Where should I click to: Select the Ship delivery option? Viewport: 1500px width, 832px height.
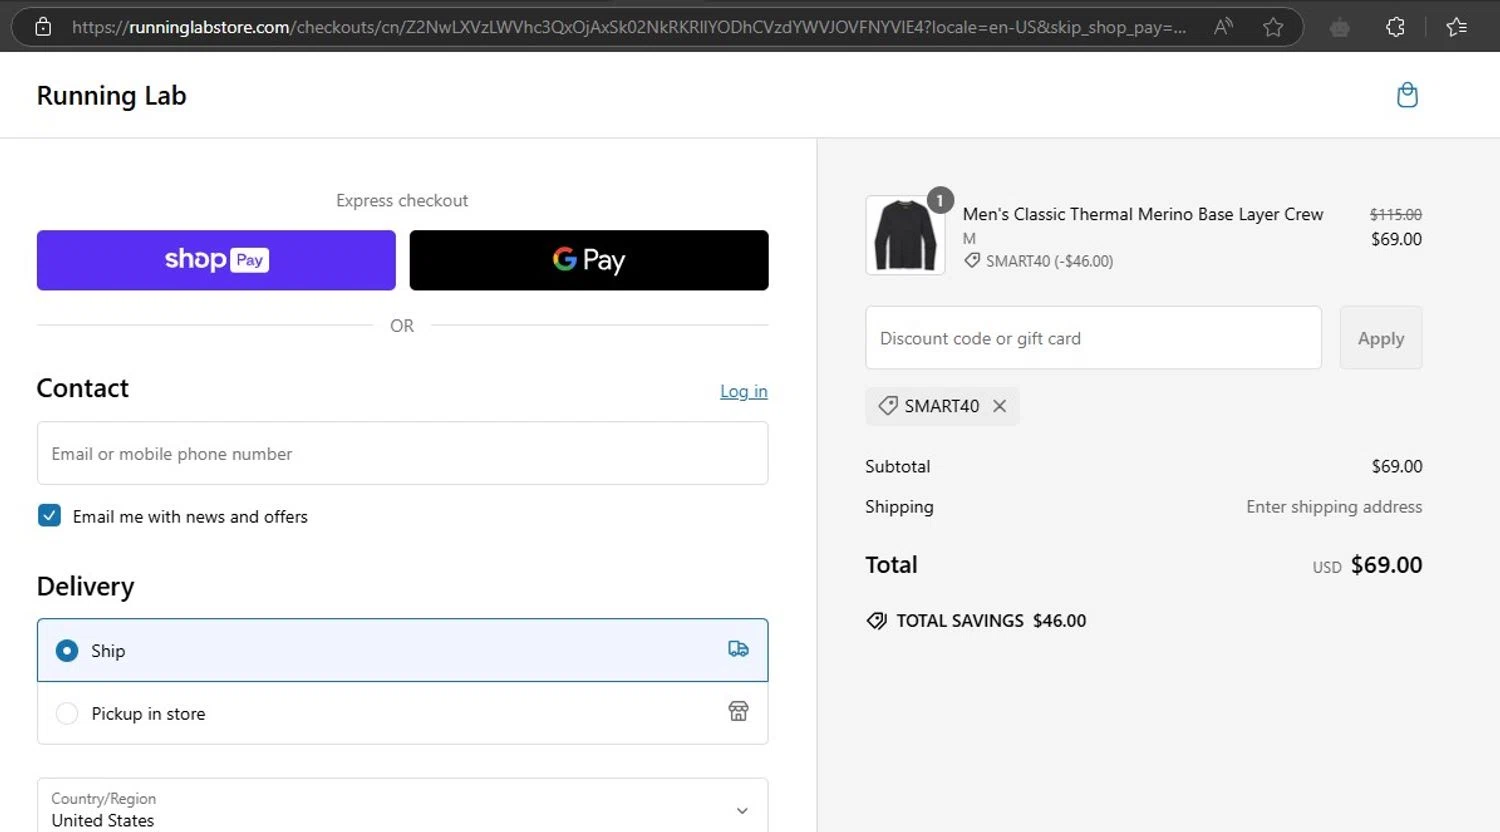click(x=402, y=650)
